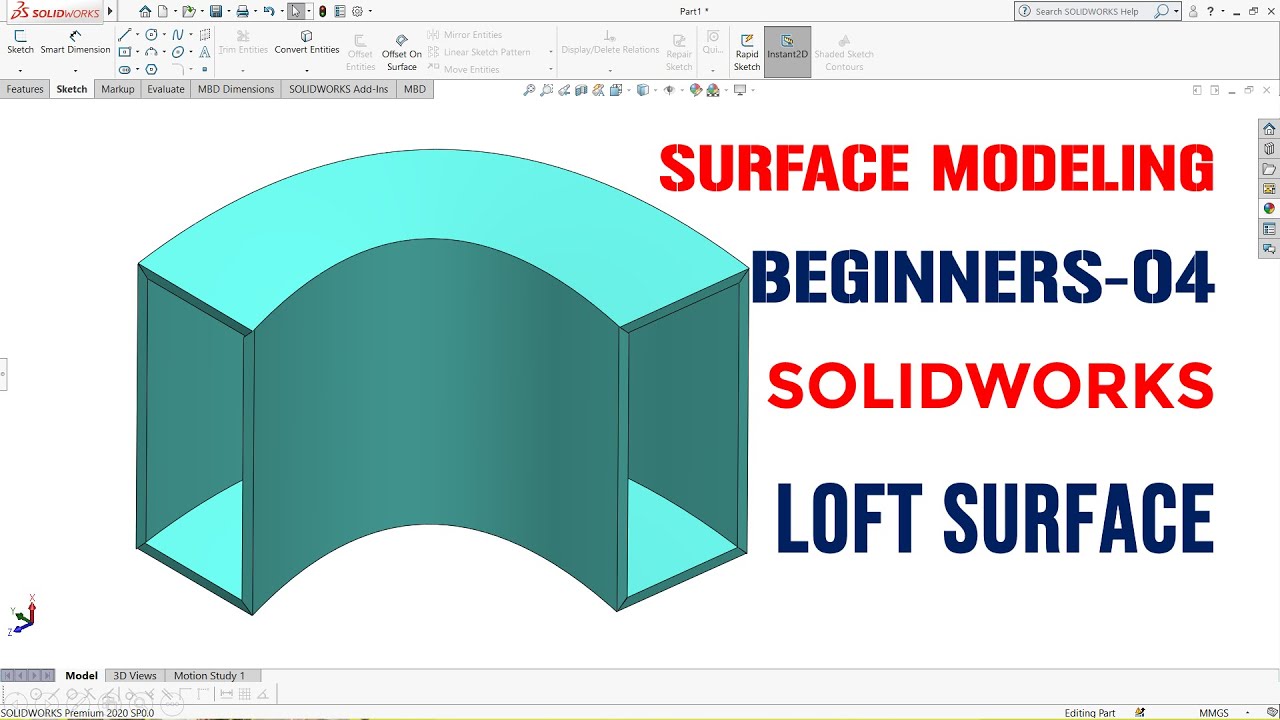This screenshot has width=1280, height=720.
Task: Expand the SOLIDWORKS menu flyout arrow
Action: tap(110, 11)
